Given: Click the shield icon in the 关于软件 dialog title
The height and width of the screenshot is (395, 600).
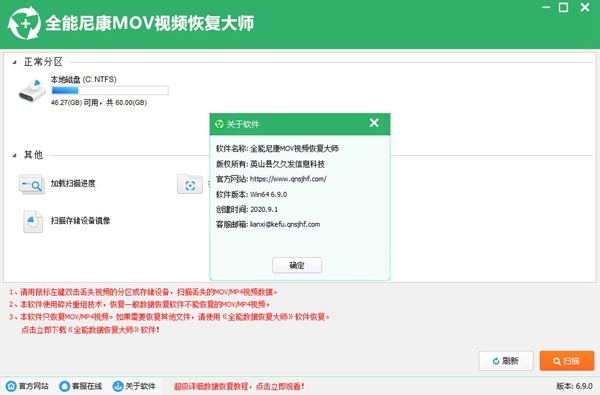Looking at the screenshot, I should pyautogui.click(x=219, y=124).
